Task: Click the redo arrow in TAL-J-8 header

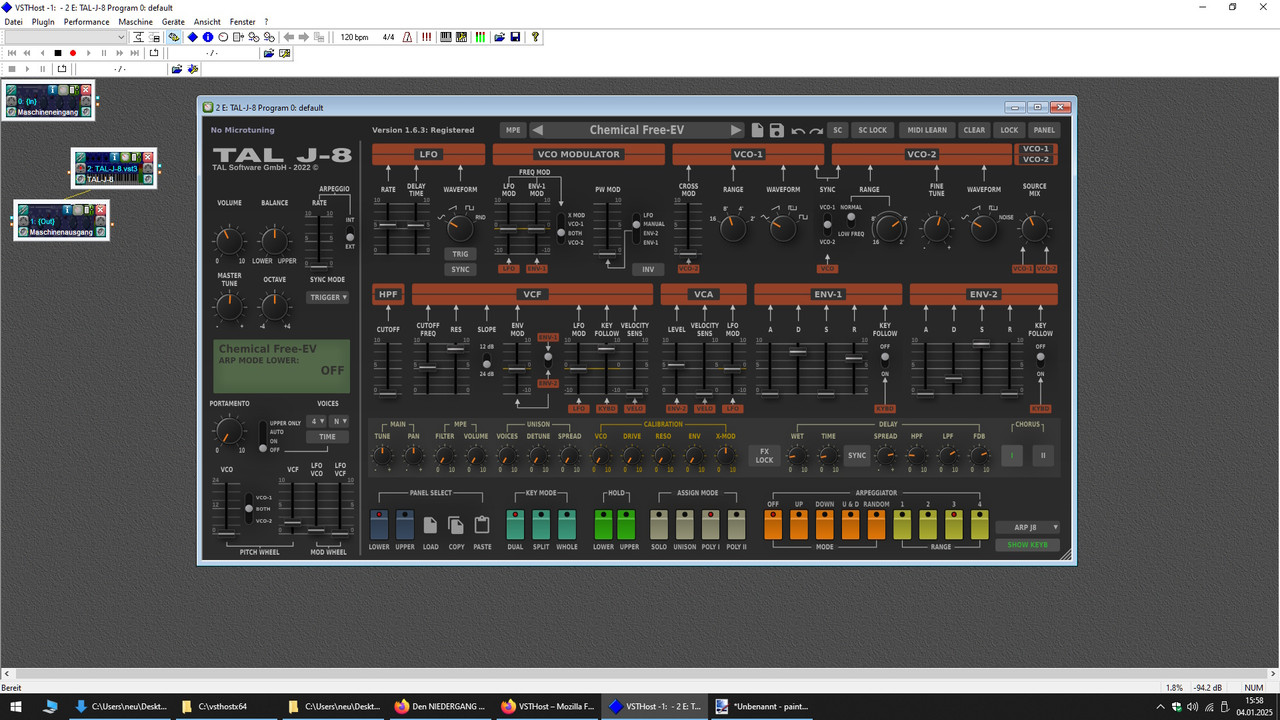Action: (815, 130)
